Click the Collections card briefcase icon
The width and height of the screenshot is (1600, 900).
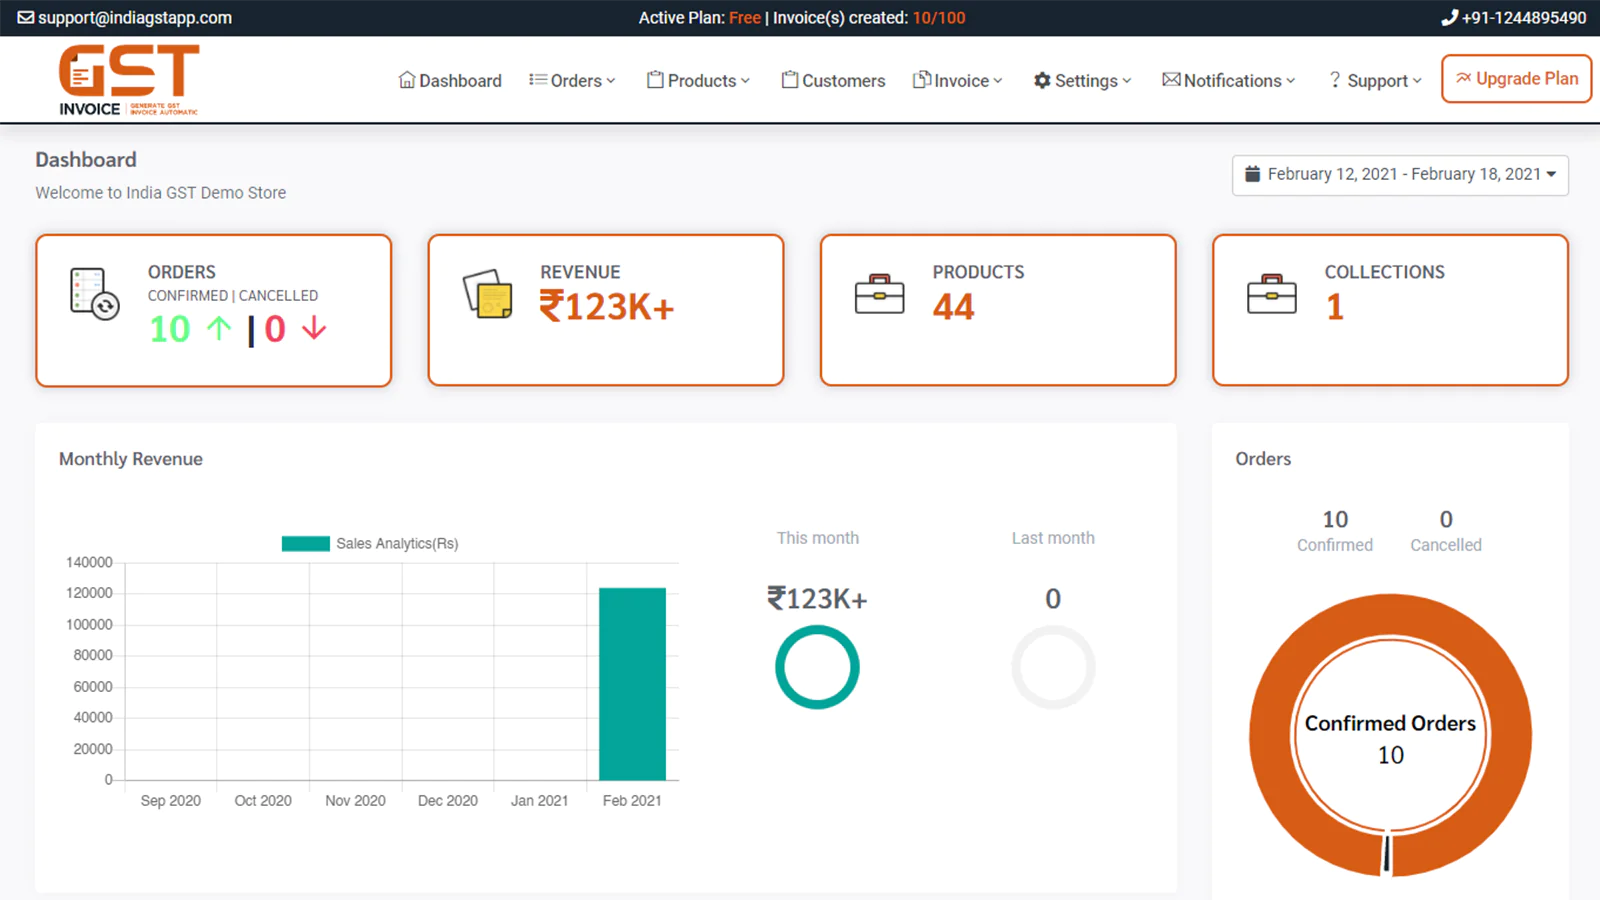click(1271, 294)
